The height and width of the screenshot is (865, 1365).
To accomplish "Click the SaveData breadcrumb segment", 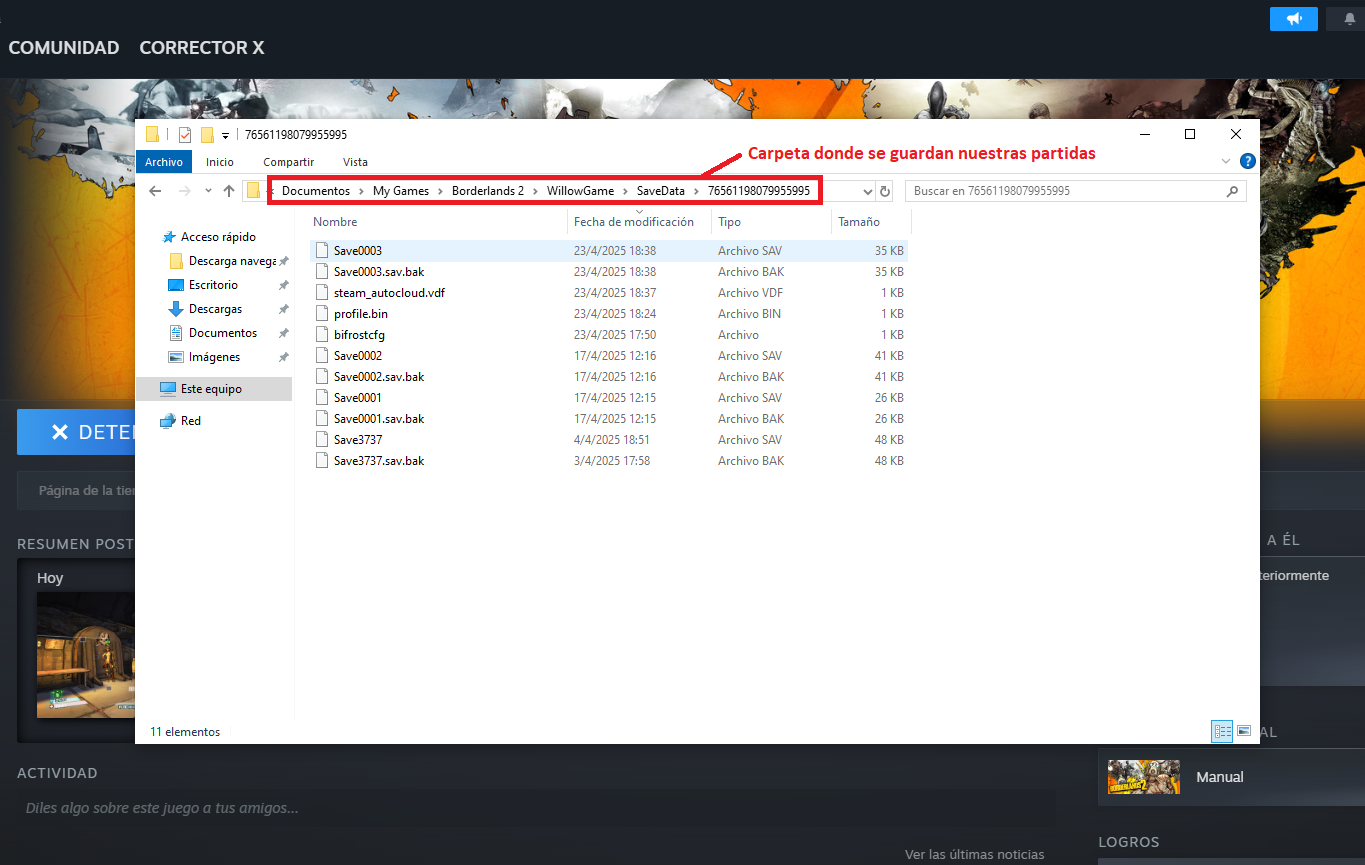I will [661, 191].
